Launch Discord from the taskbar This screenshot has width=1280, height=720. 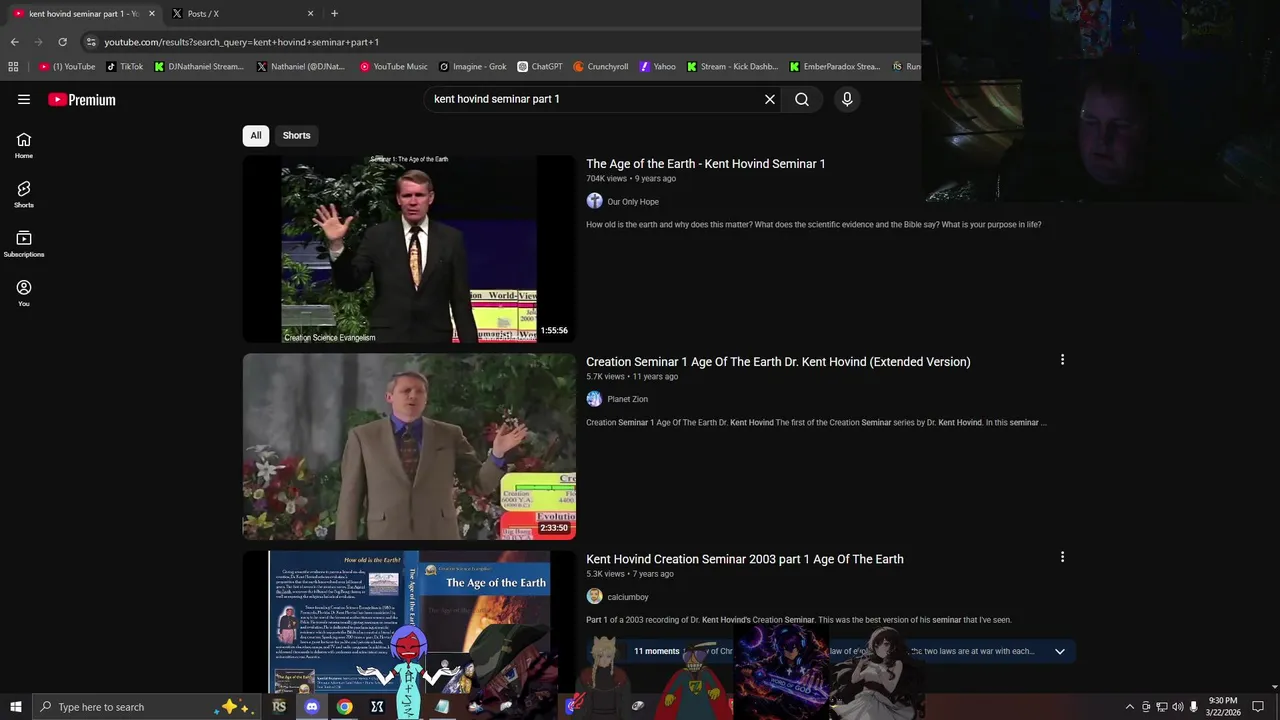311,707
